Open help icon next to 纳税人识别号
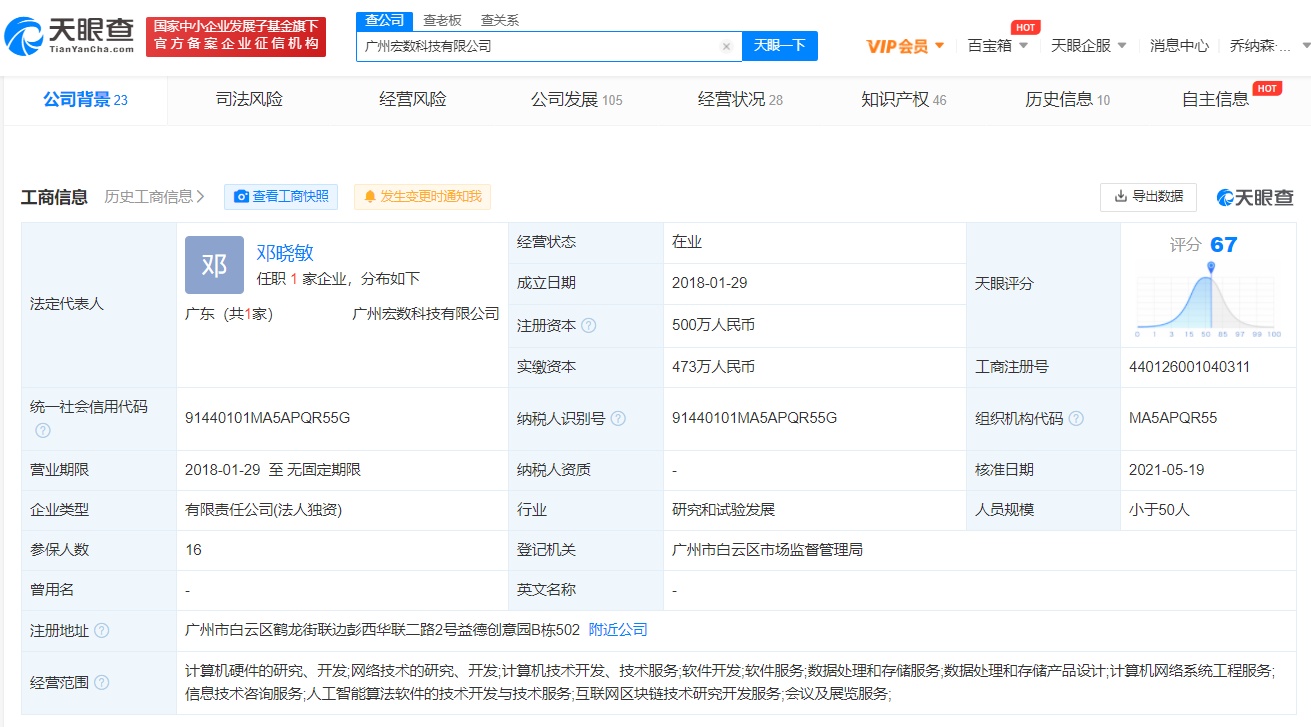Image resolution: width=1311 pixels, height=727 pixels. tap(618, 418)
